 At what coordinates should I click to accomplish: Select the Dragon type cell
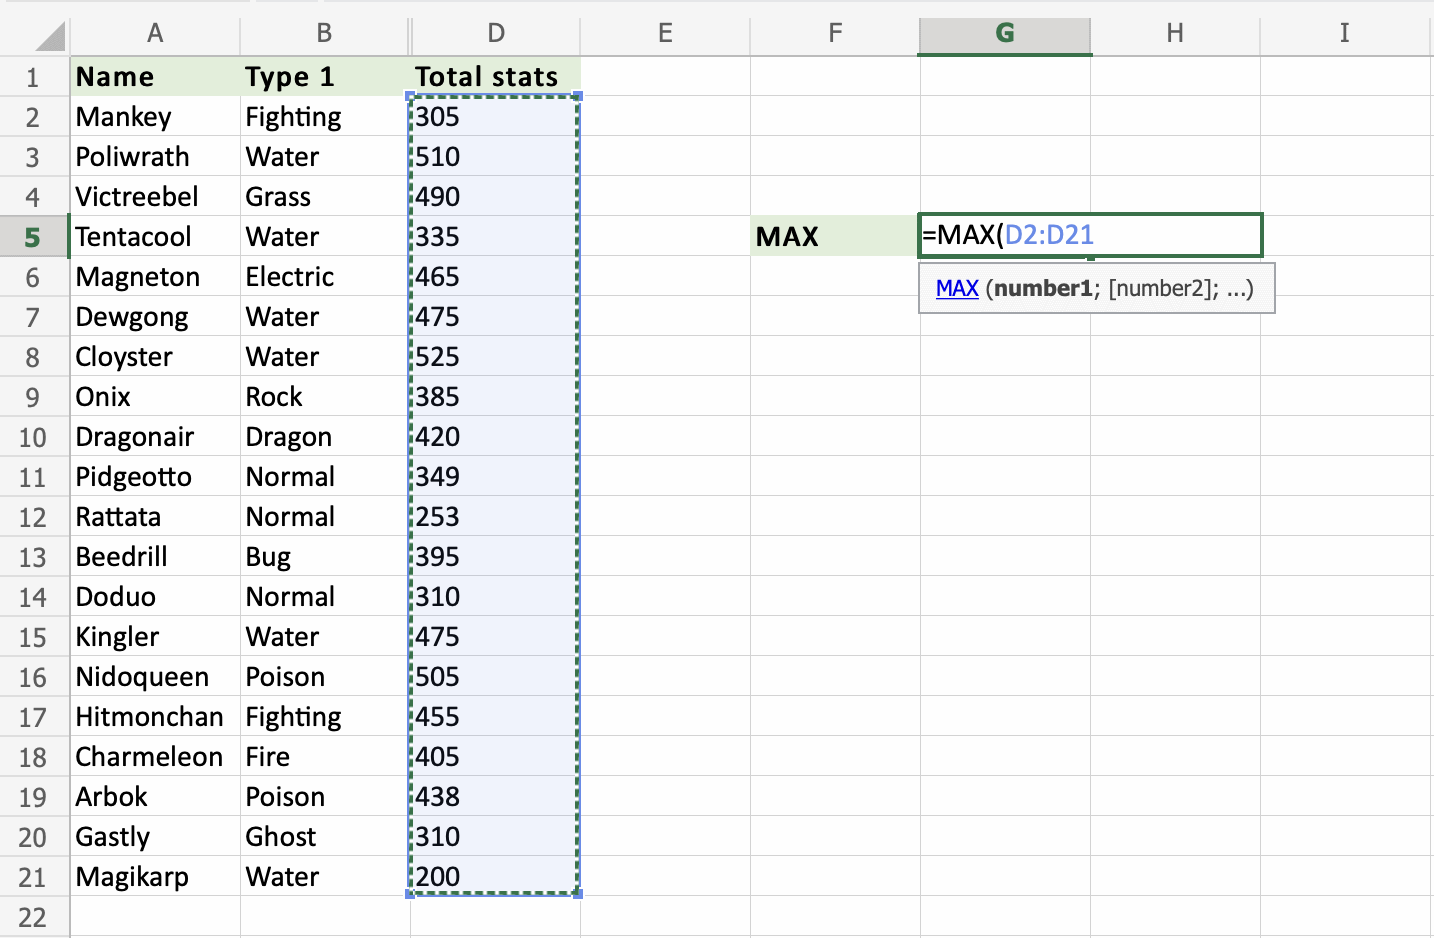coord(324,437)
